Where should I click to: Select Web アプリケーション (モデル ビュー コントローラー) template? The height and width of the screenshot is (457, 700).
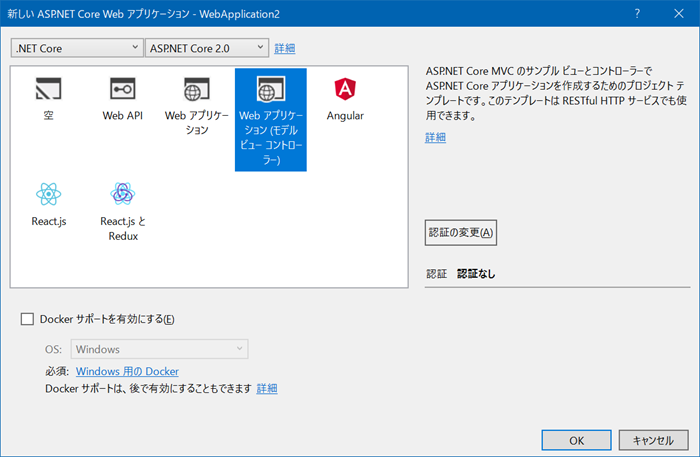point(271,120)
